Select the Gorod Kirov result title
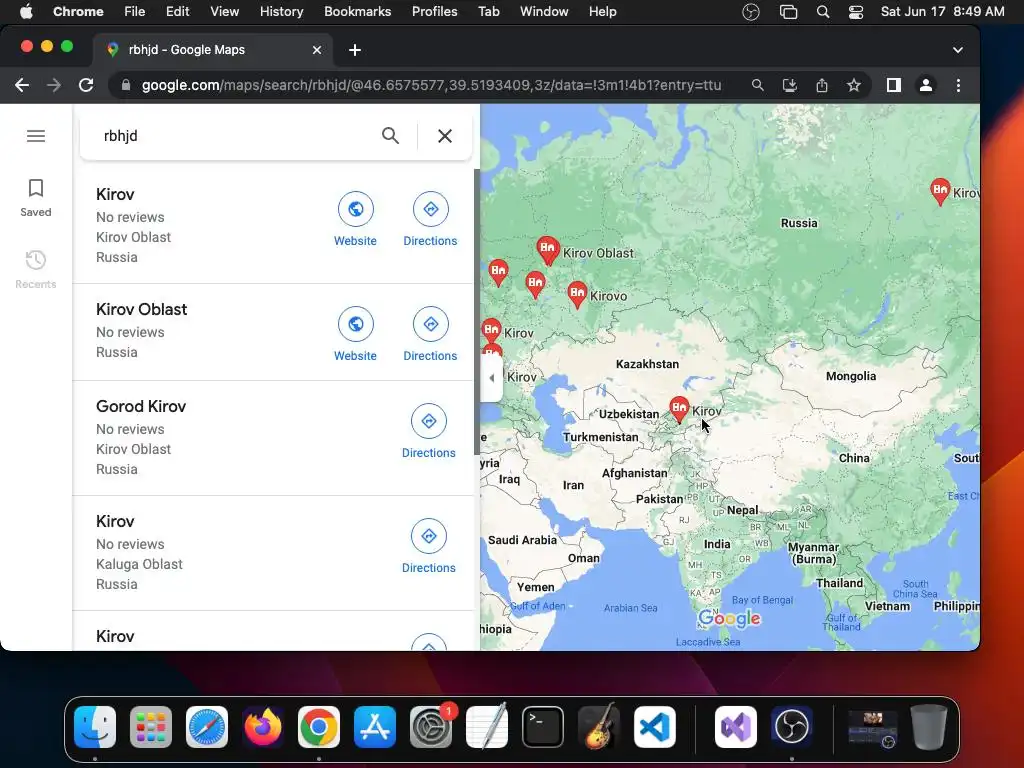Image resolution: width=1024 pixels, height=768 pixels. 141,406
